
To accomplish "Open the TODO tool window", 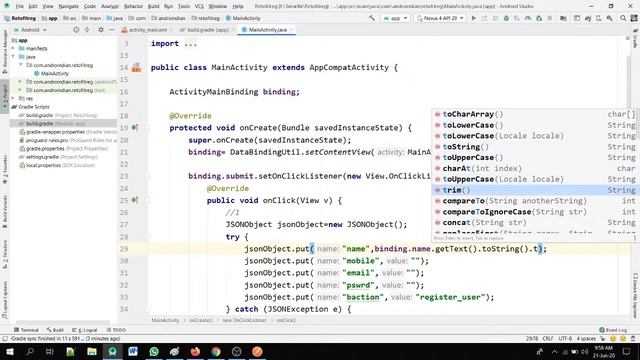I will click(116, 330).
